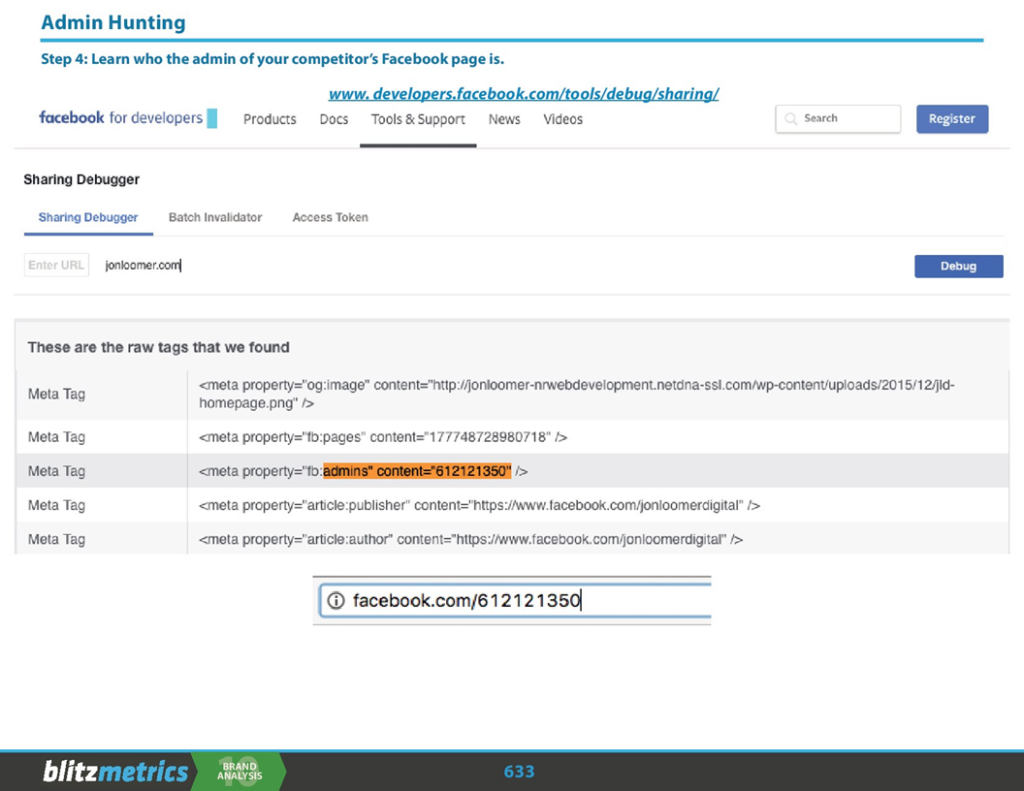This screenshot has height=791, width=1024.
Task: Click the Step 4 instruction text
Action: [272, 59]
